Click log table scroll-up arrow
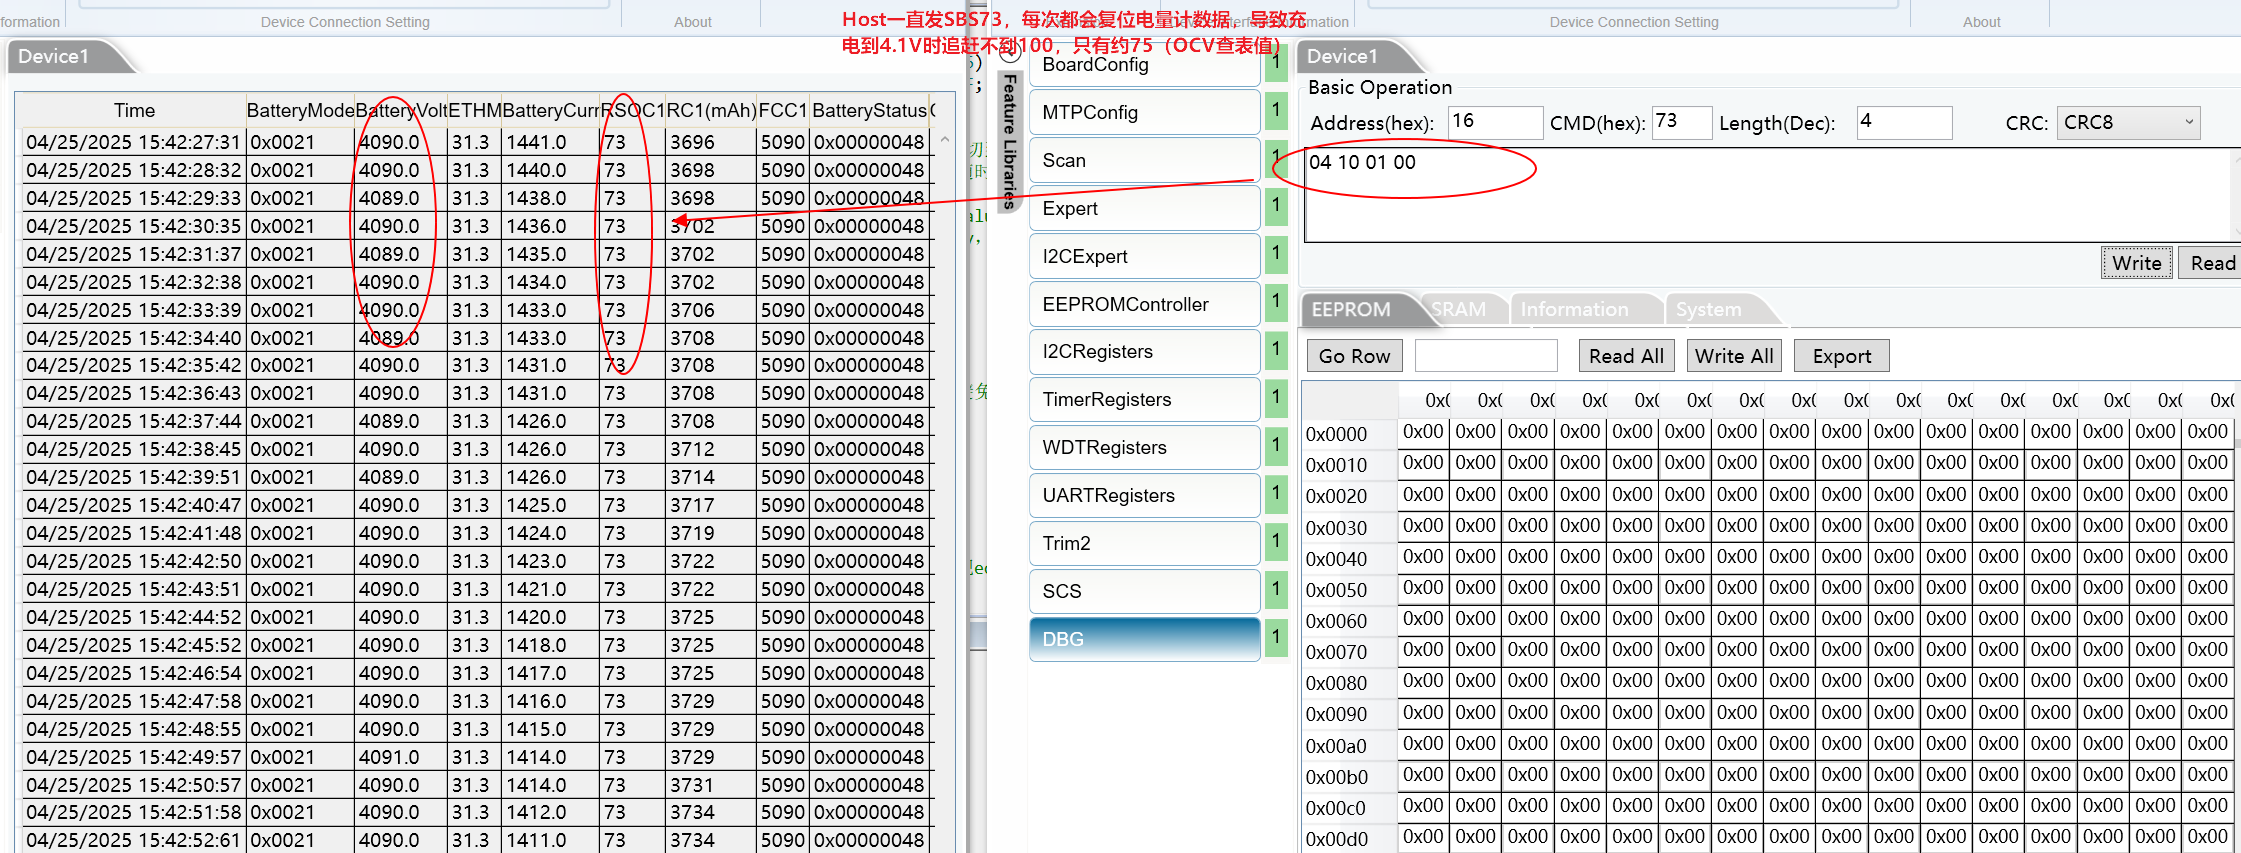The image size is (2241, 853). [x=944, y=139]
